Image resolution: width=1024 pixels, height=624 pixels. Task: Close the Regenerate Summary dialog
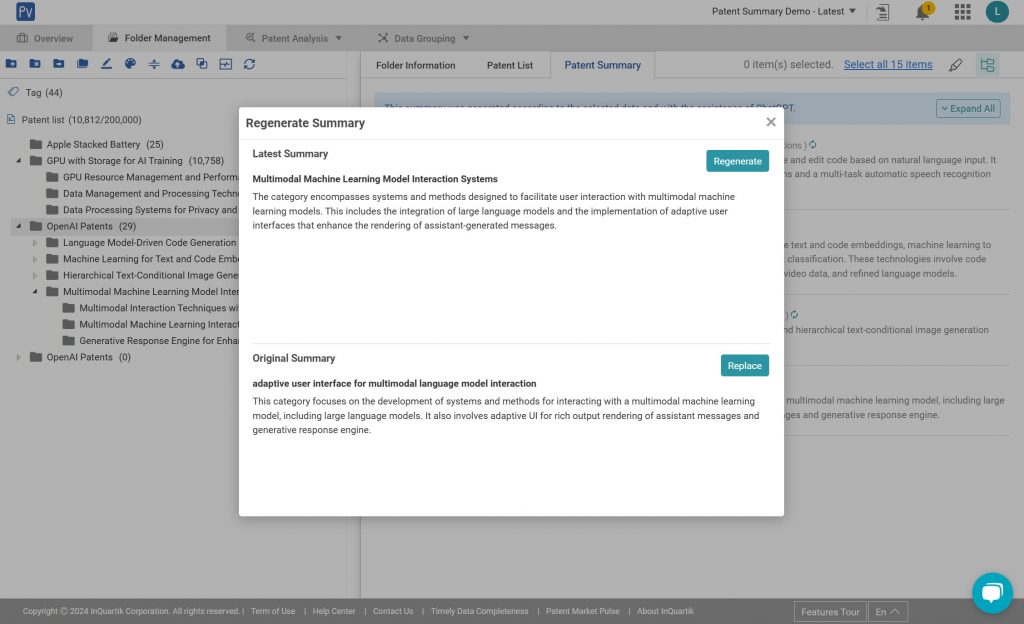[x=771, y=122]
